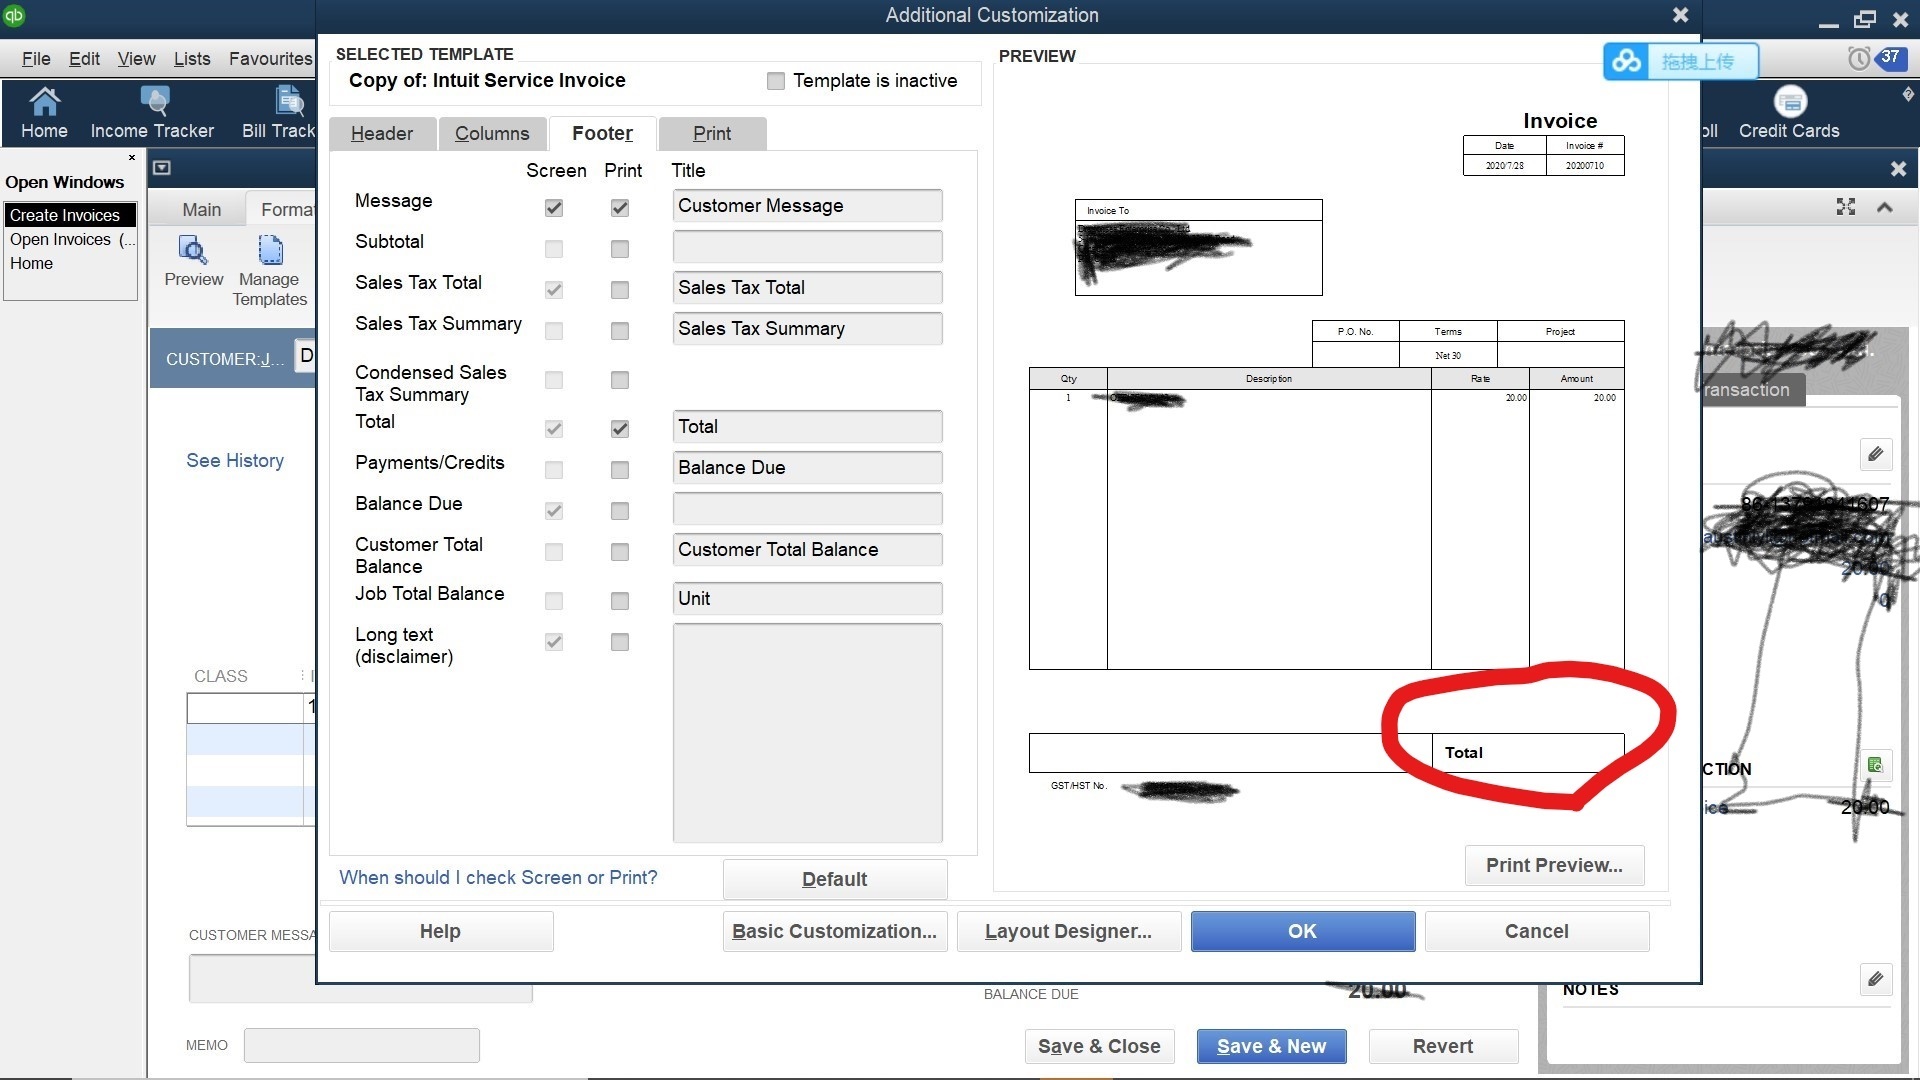Click the Print Preview button
The image size is (1920, 1080).
tap(1553, 865)
